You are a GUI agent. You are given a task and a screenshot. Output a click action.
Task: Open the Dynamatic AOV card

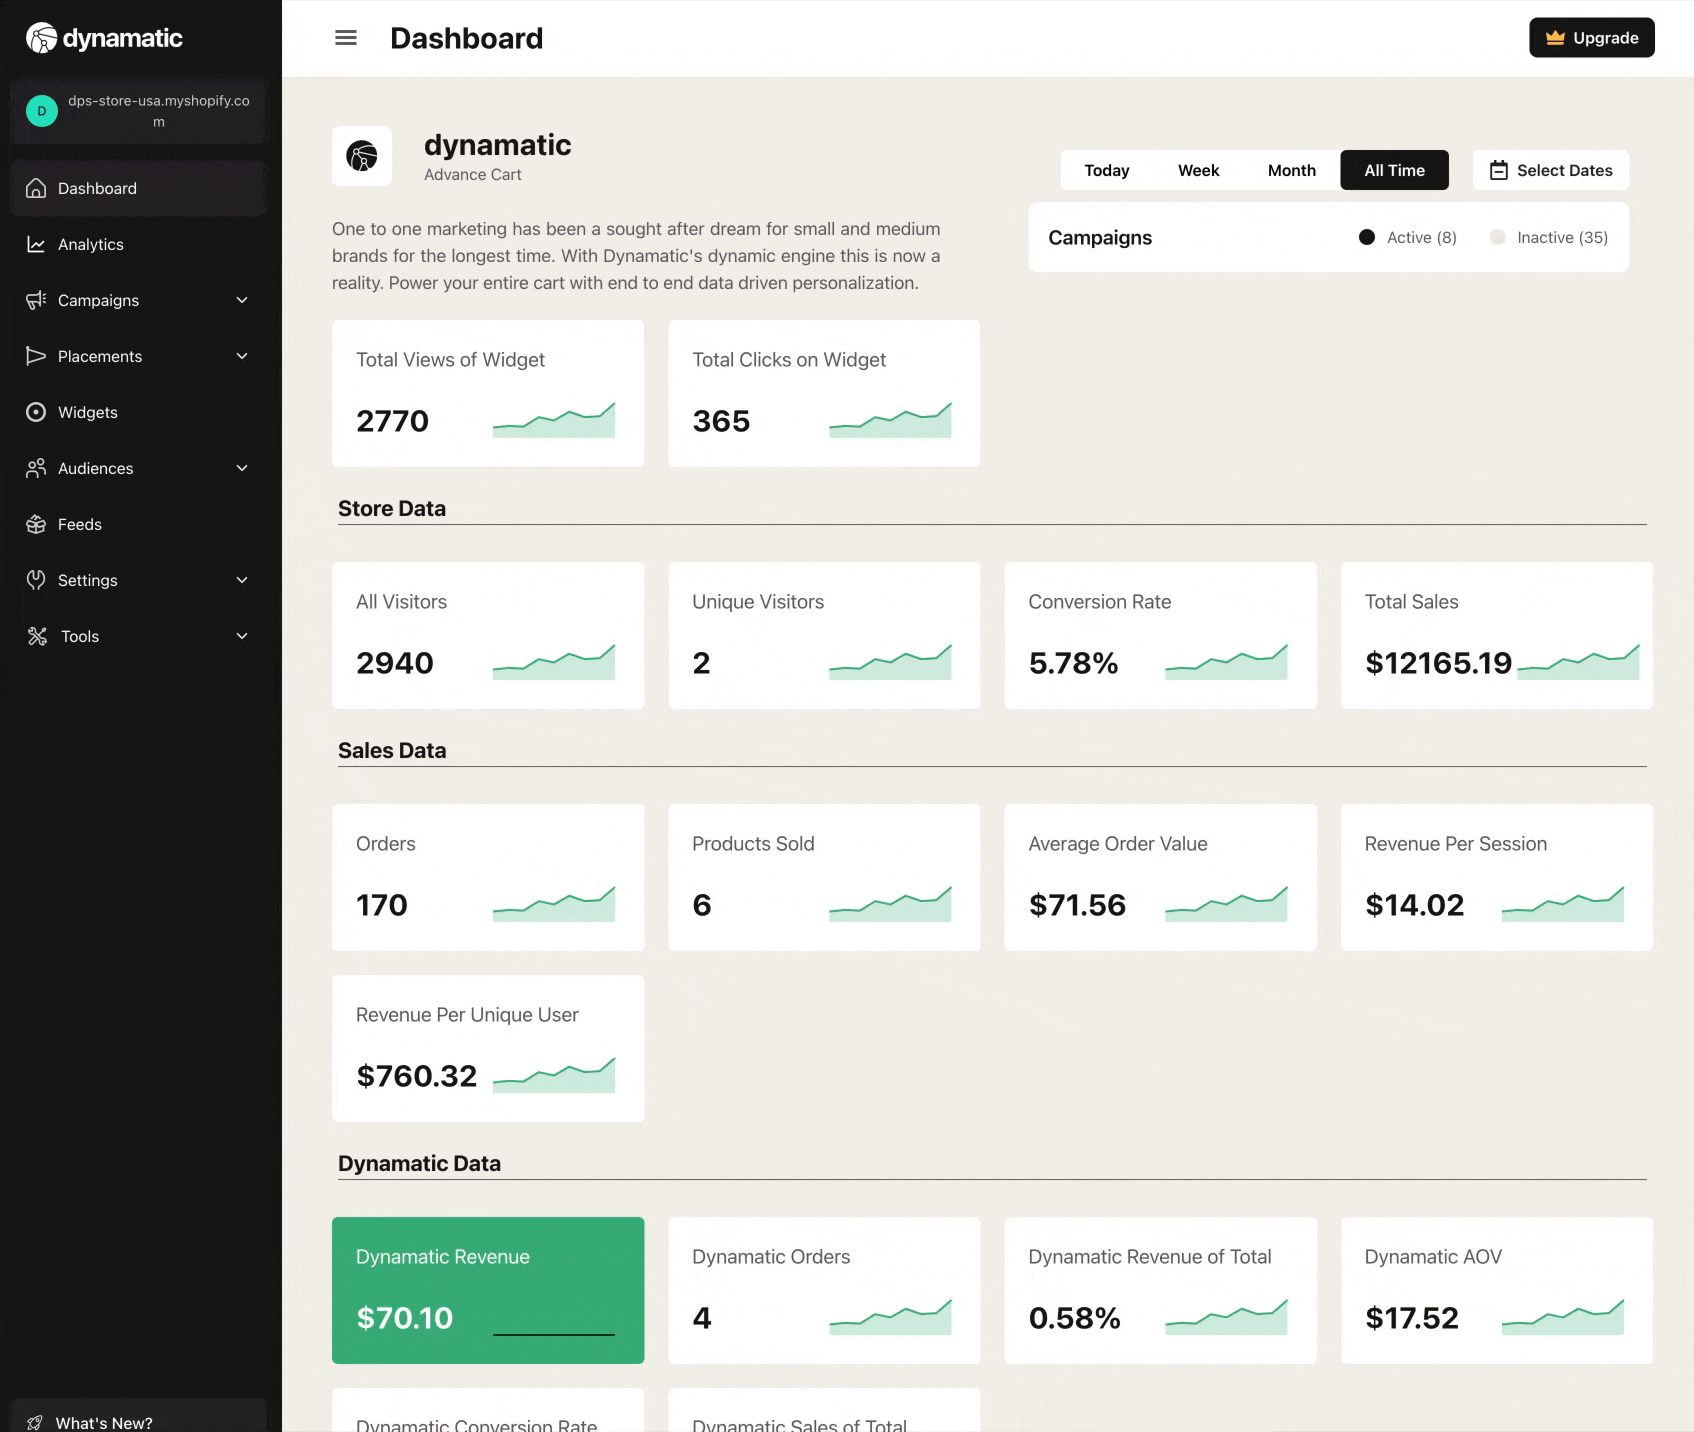pos(1497,1290)
